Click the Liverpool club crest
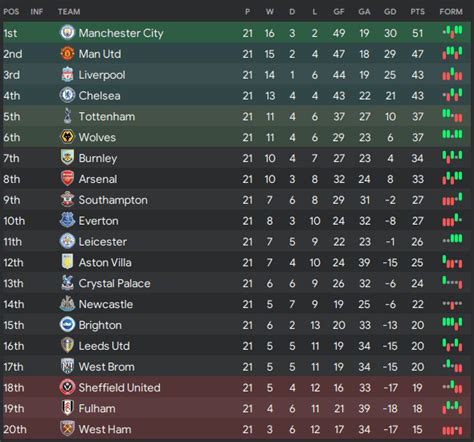The image size is (474, 442). [68, 75]
